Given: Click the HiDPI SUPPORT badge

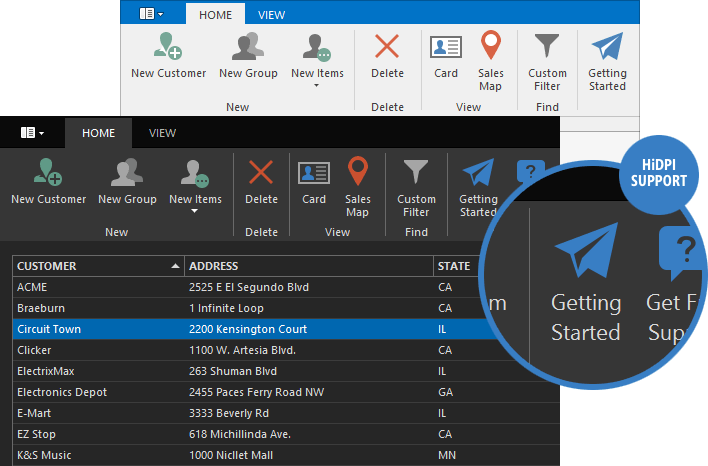Looking at the screenshot, I should pyautogui.click(x=658, y=174).
